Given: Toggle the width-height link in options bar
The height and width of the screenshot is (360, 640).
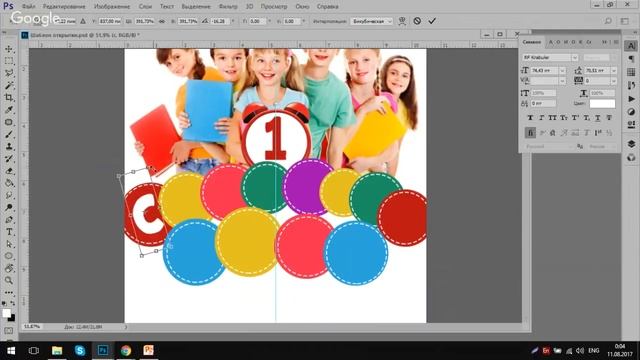Looking at the screenshot, I should click(162, 21).
